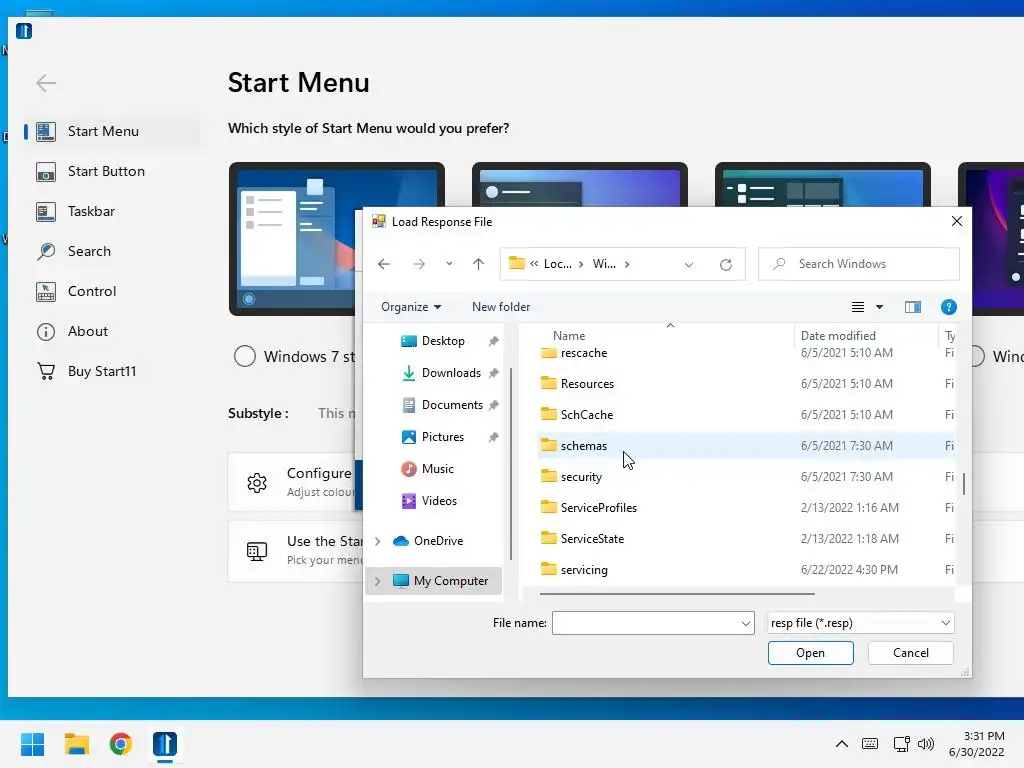
Task: Open the Start Menu sidebar section
Action: 111,131
